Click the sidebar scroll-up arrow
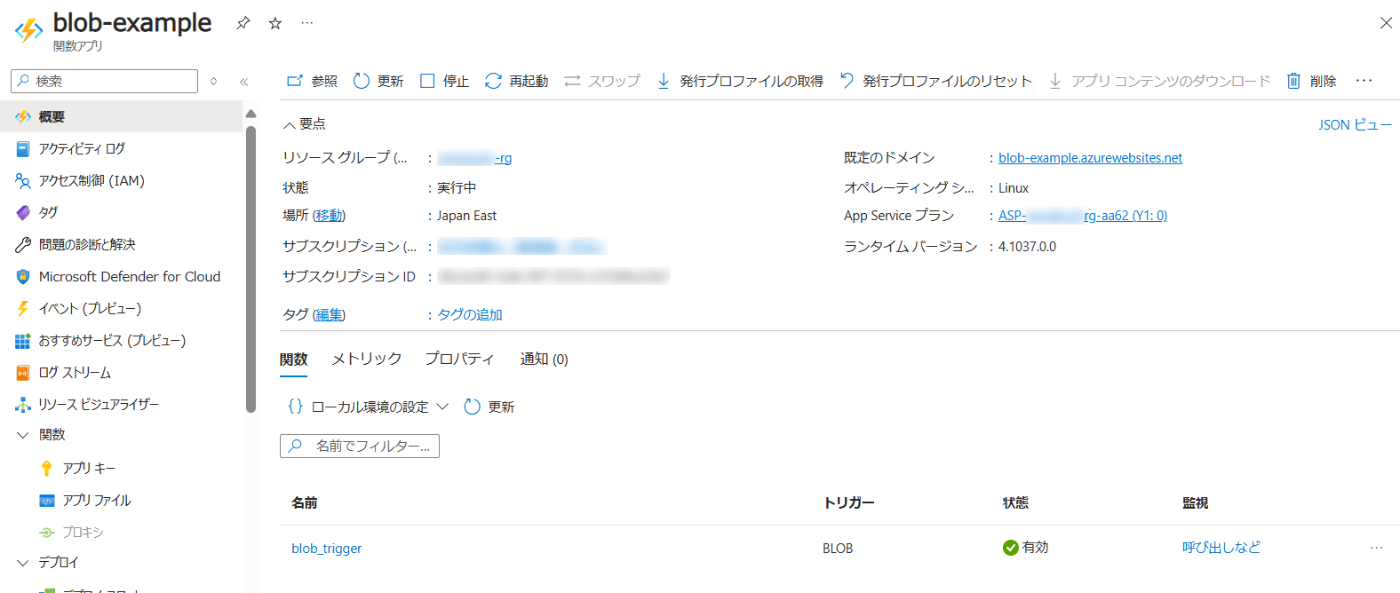This screenshot has width=1400, height=593. [251, 112]
